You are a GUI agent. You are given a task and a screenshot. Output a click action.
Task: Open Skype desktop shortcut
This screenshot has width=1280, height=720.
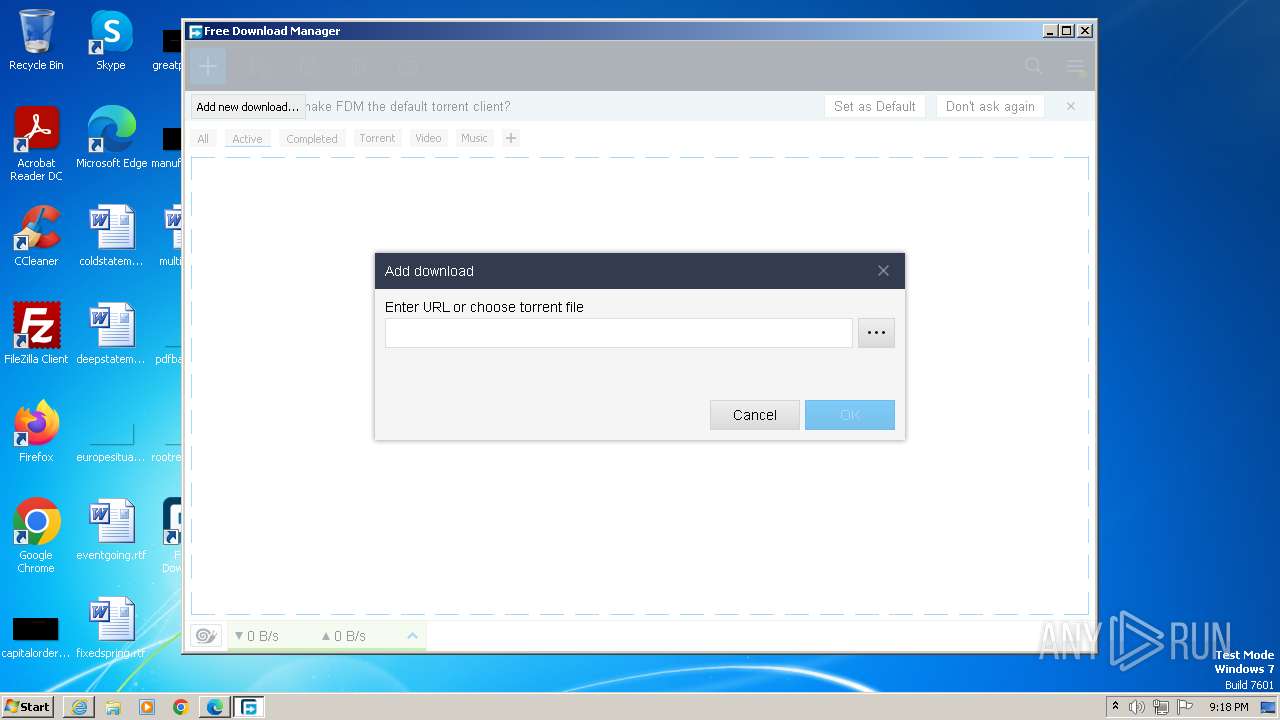tap(111, 41)
